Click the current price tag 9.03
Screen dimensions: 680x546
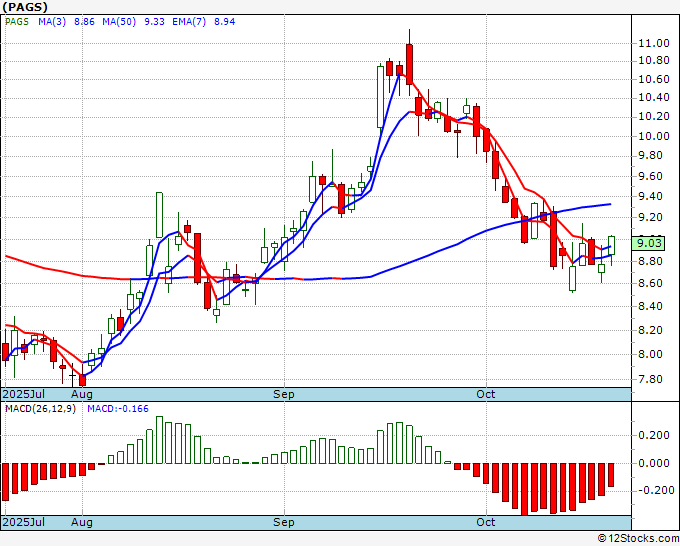[x=648, y=243]
